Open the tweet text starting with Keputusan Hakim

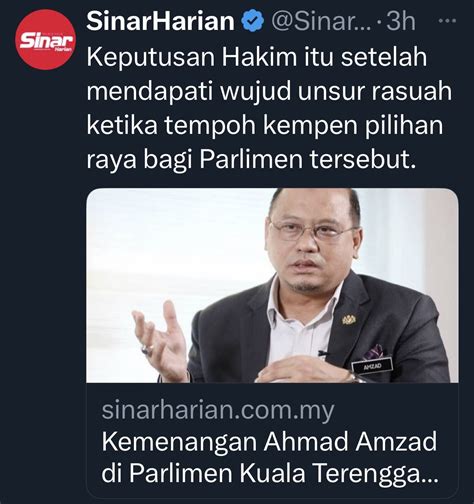(x=269, y=109)
